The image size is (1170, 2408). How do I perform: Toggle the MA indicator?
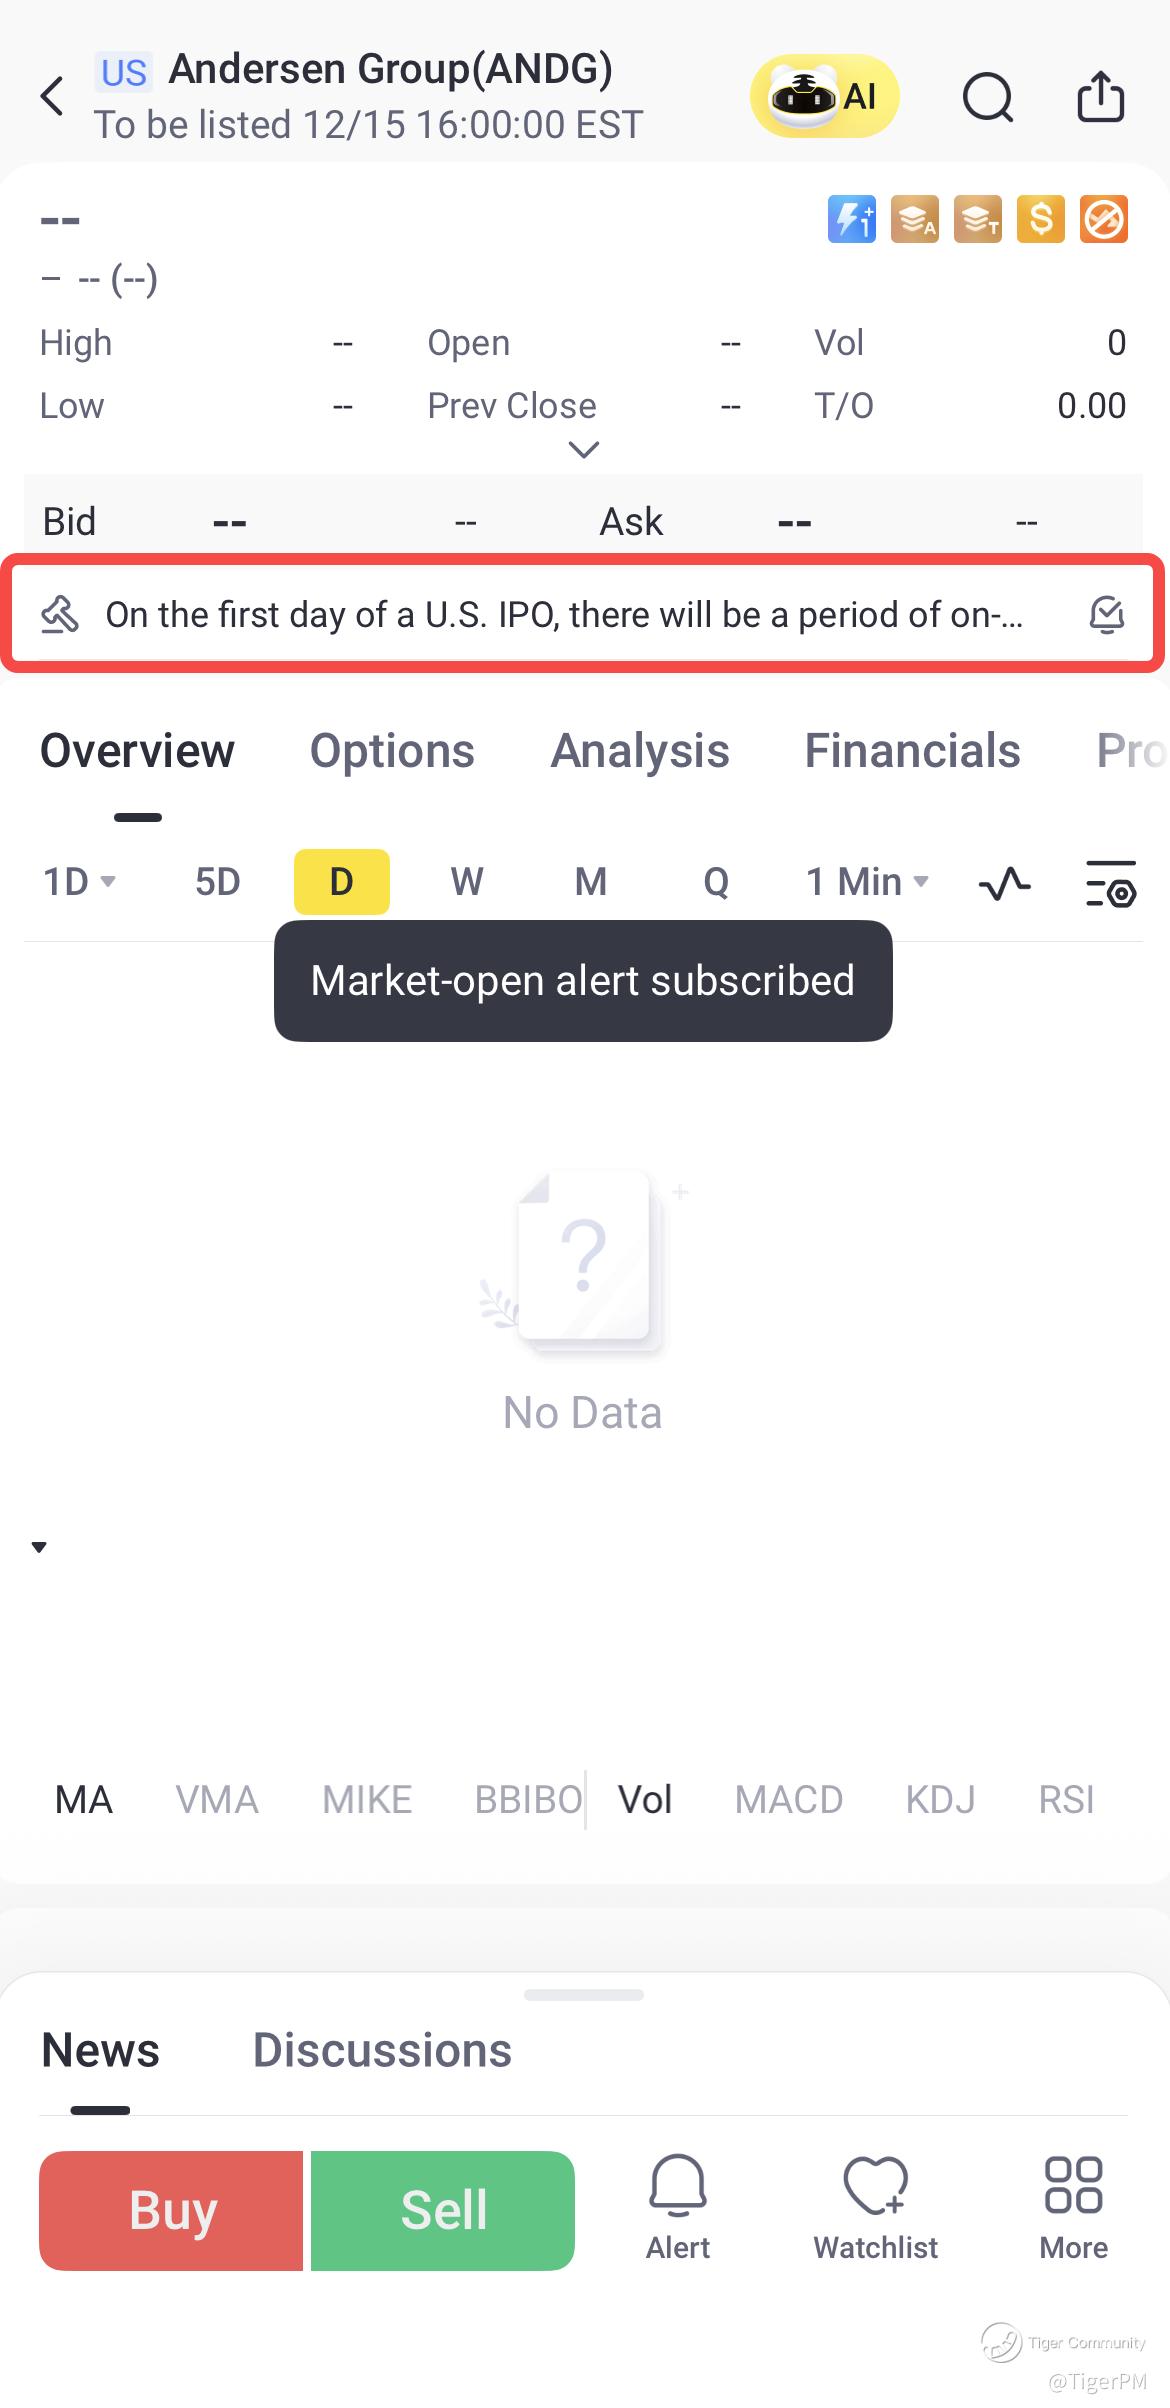pos(84,1800)
